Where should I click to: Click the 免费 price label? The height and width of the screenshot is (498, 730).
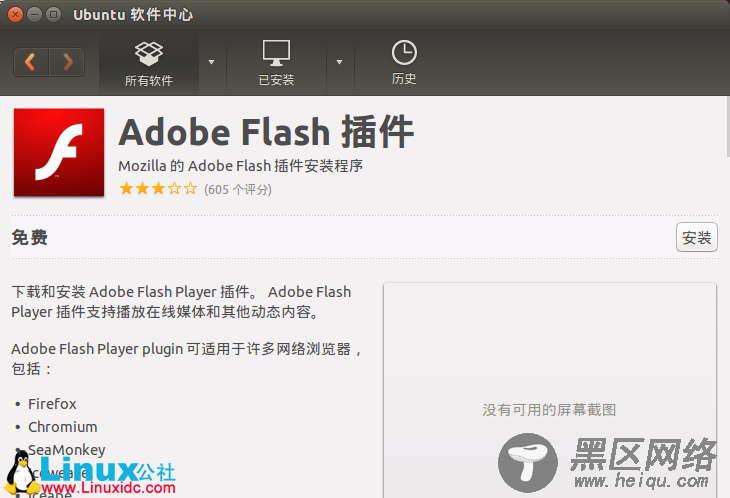pyautogui.click(x=29, y=237)
